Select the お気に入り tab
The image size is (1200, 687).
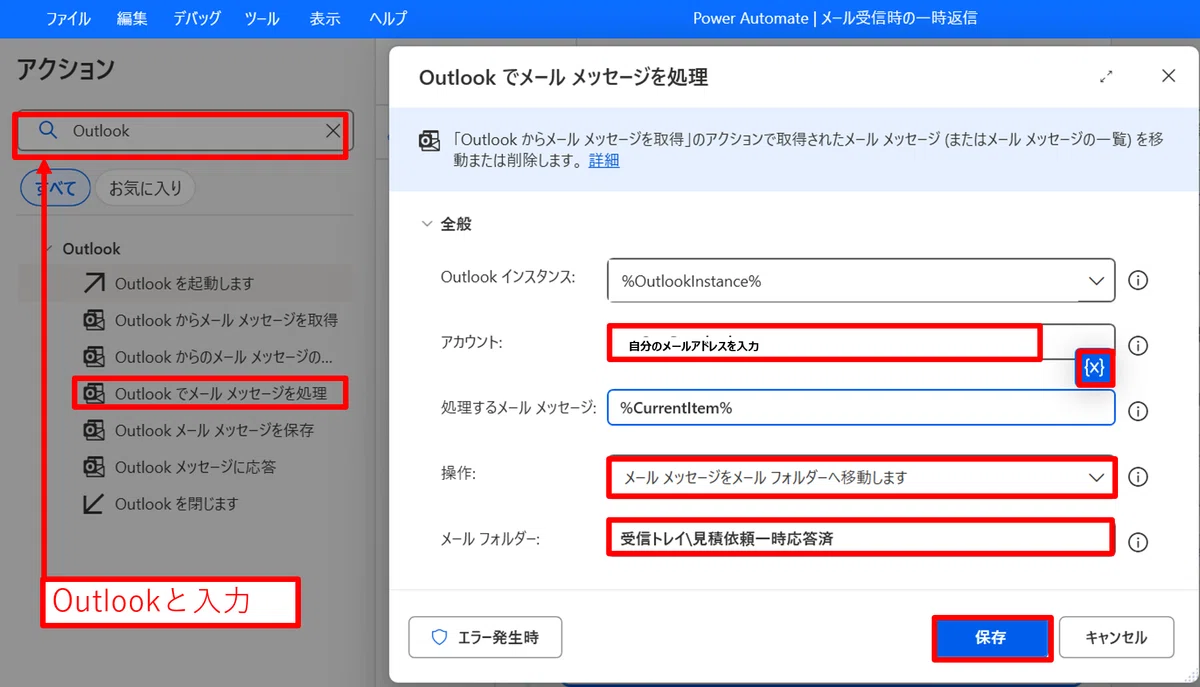pos(145,187)
